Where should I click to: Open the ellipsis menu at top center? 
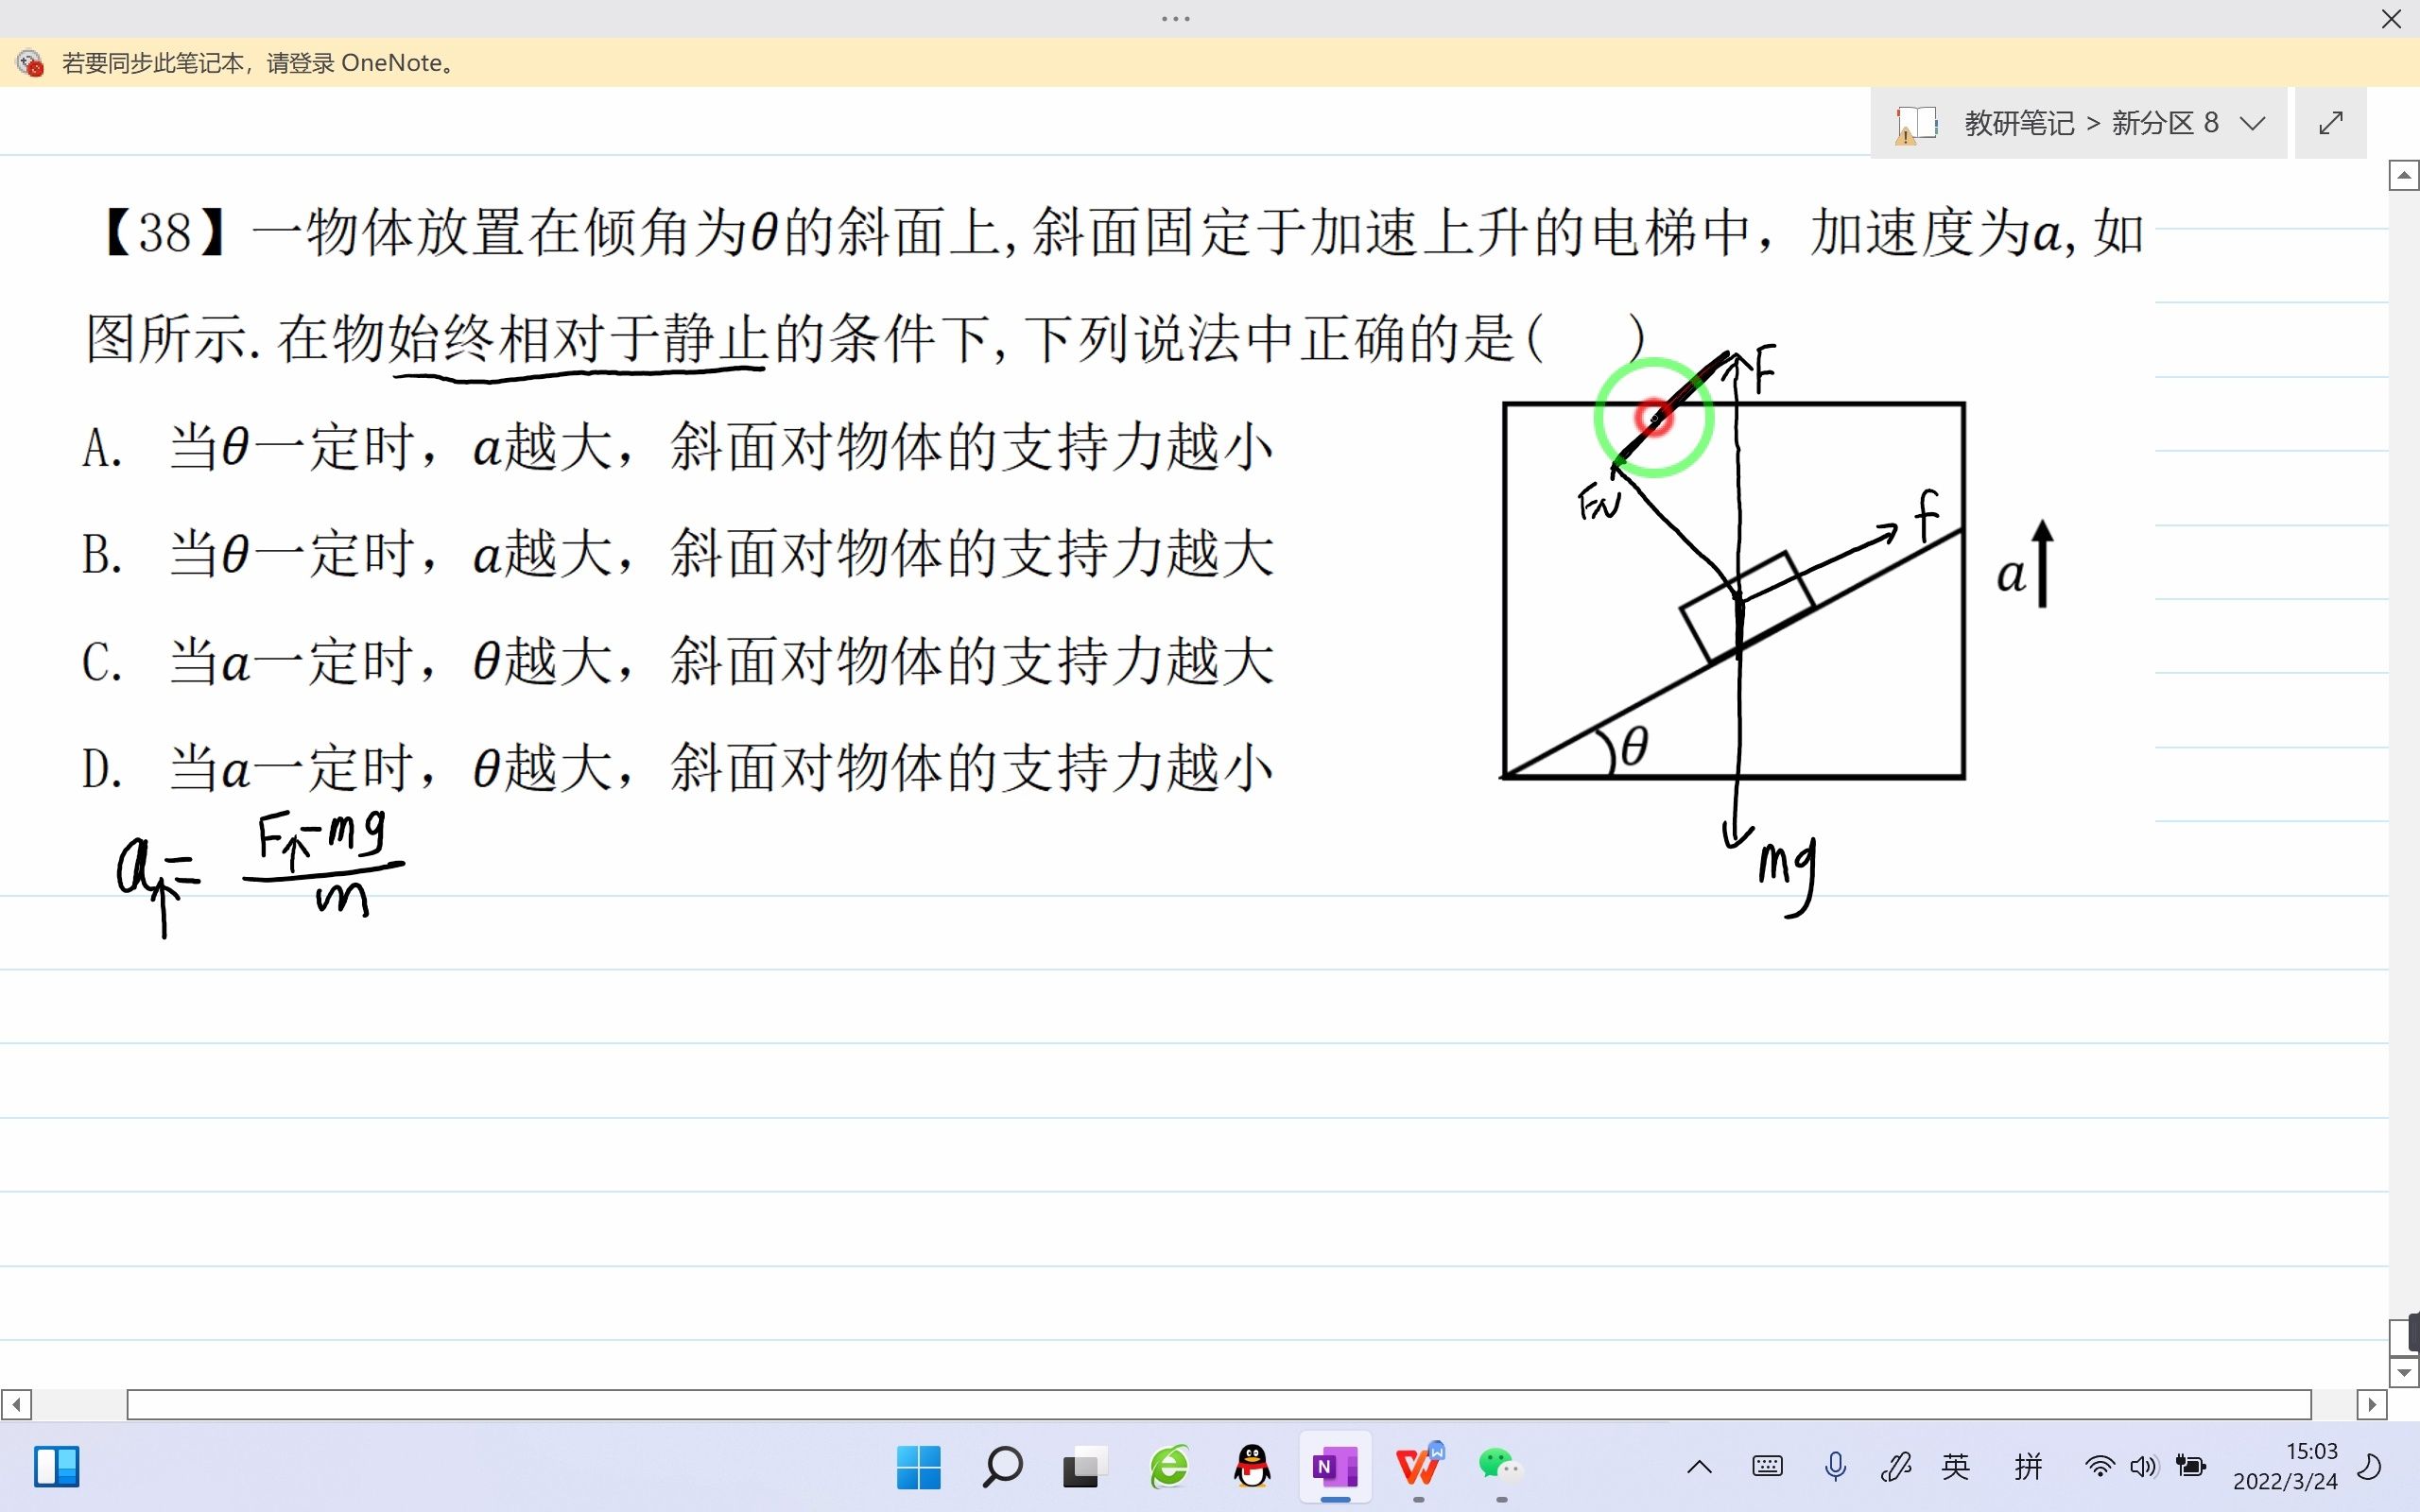pos(1175,18)
